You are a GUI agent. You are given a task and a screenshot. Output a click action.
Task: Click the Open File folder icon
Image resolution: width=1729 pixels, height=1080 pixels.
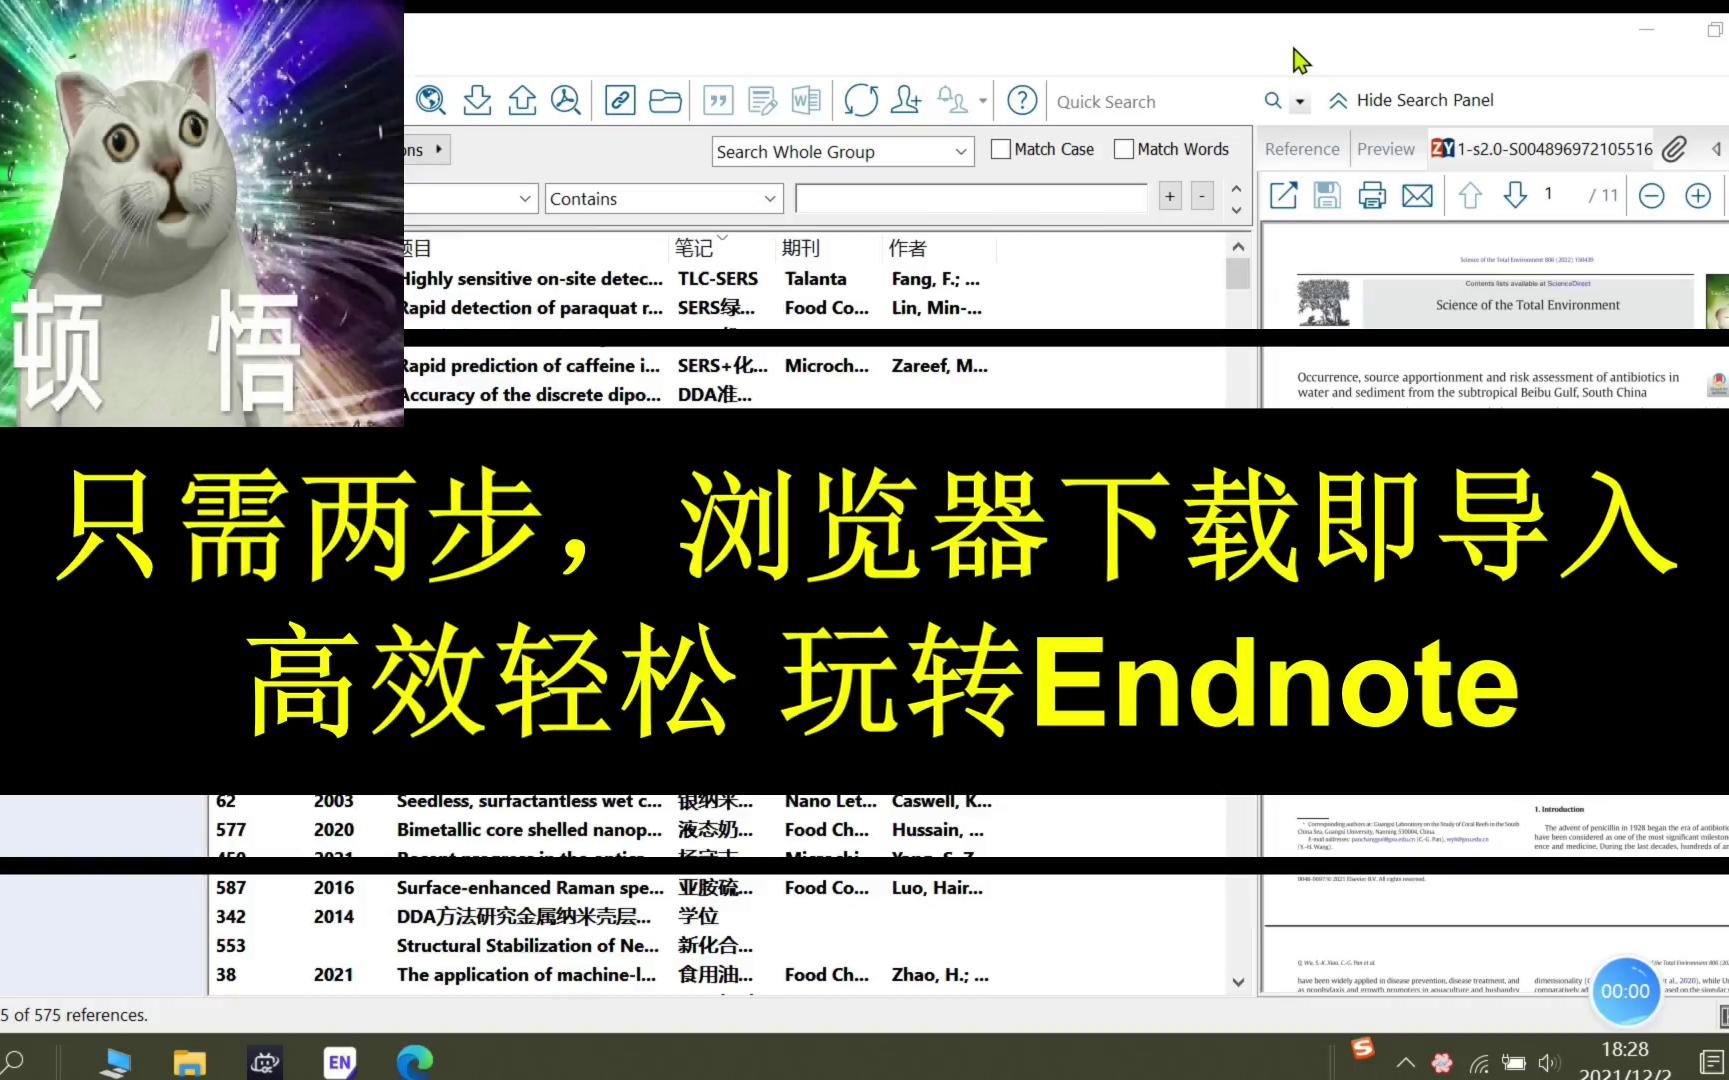(x=665, y=100)
